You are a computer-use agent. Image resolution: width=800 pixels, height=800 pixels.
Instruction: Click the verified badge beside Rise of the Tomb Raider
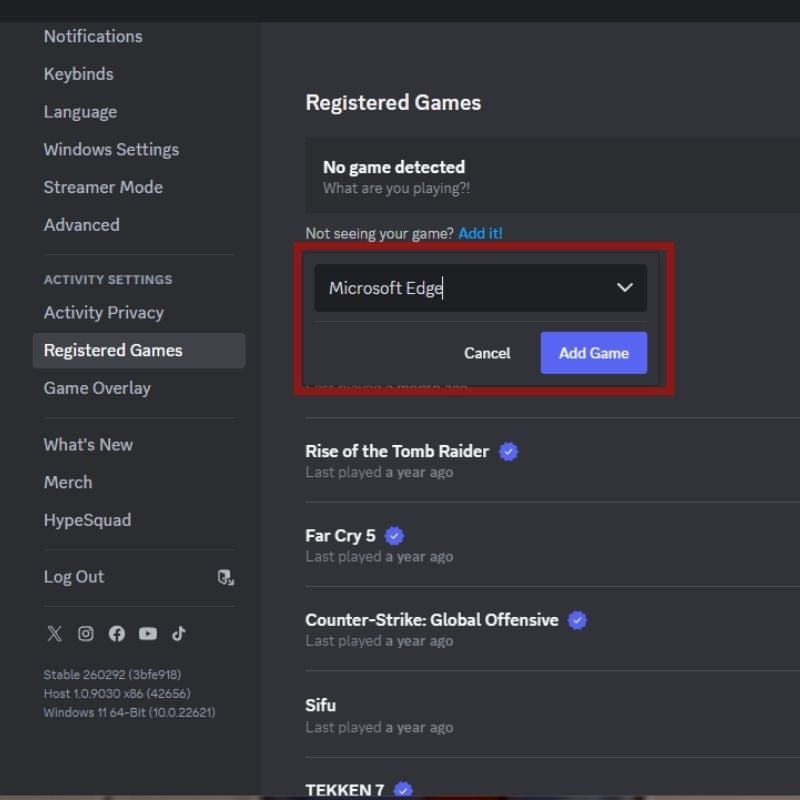(509, 451)
